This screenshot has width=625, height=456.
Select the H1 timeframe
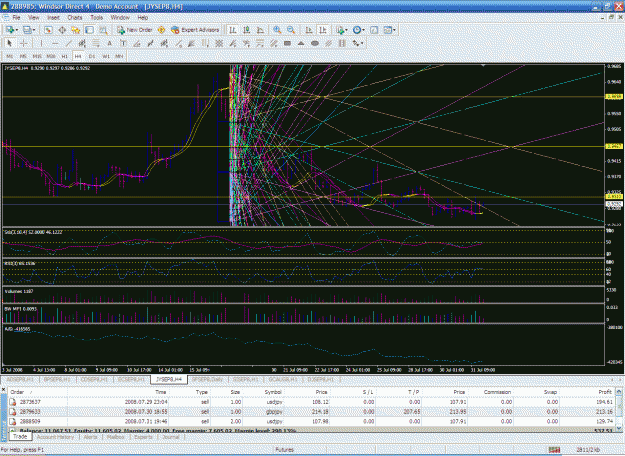tap(65, 56)
